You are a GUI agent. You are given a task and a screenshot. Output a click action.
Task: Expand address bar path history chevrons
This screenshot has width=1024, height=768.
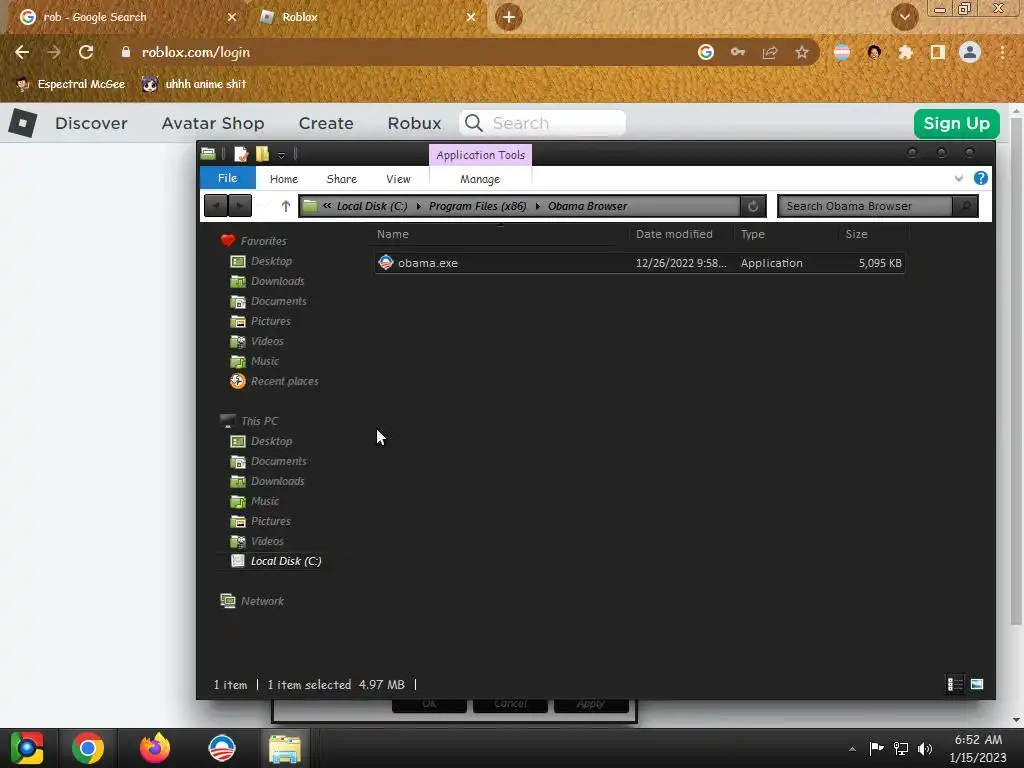click(327, 206)
